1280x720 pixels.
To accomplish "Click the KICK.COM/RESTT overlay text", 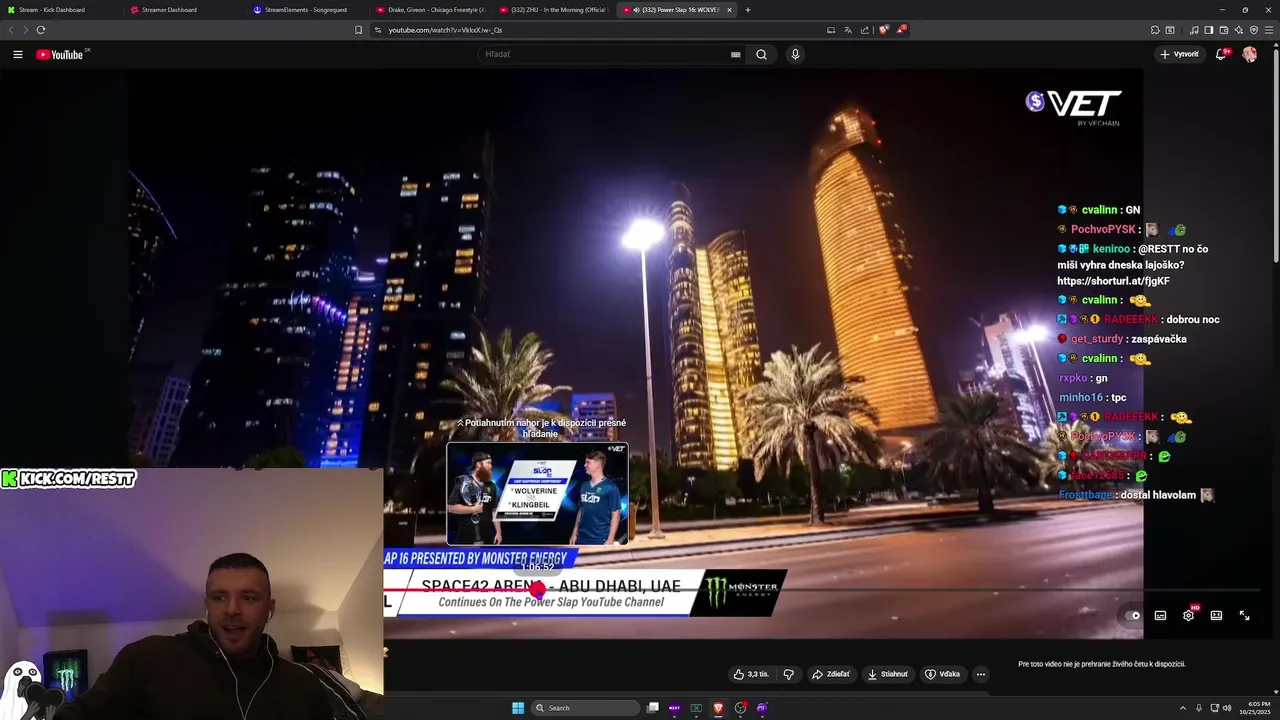I will coord(68,479).
